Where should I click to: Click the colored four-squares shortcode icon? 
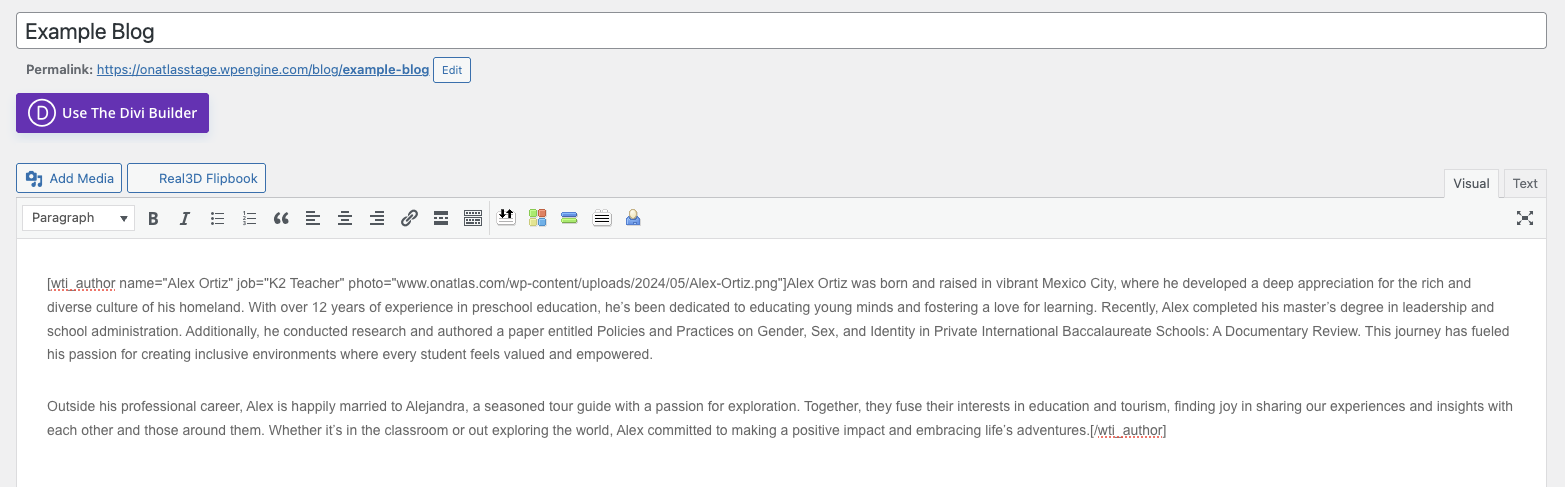click(538, 217)
